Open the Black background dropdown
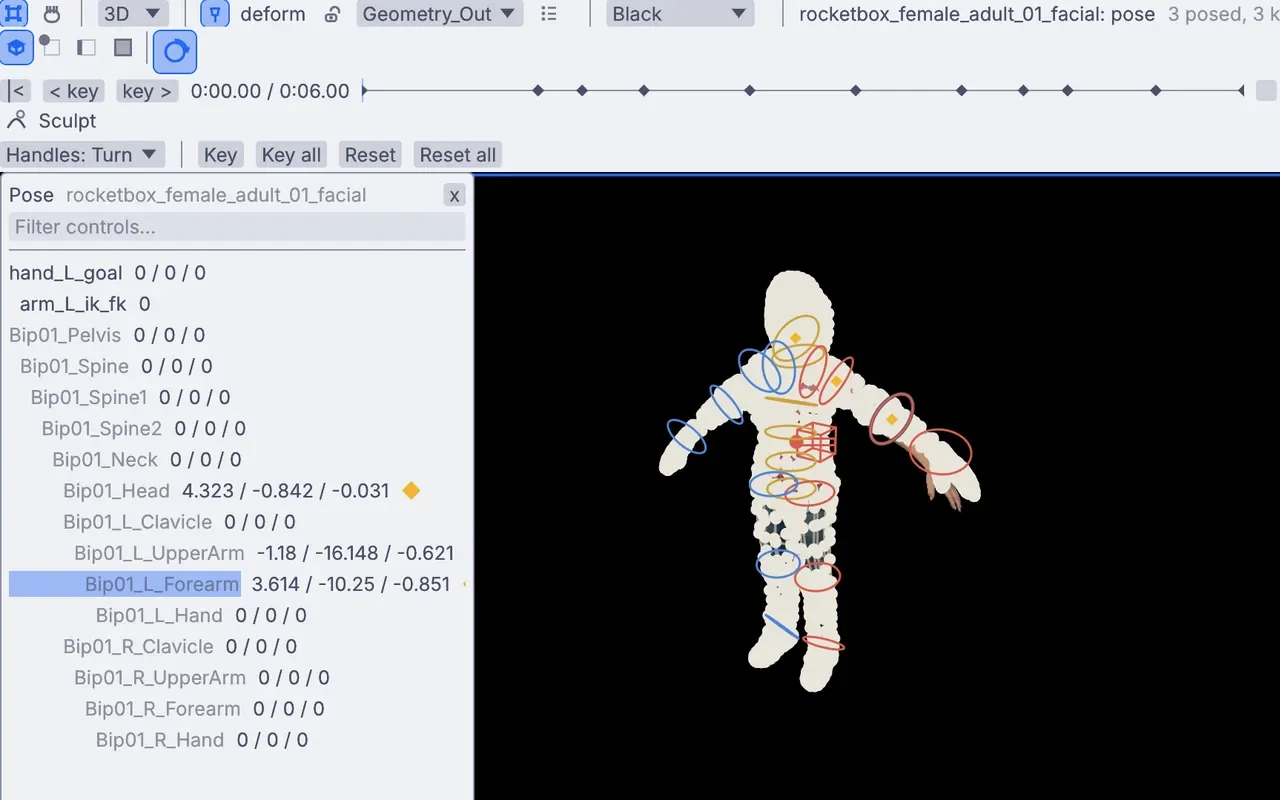The width and height of the screenshot is (1280, 800). click(x=680, y=14)
